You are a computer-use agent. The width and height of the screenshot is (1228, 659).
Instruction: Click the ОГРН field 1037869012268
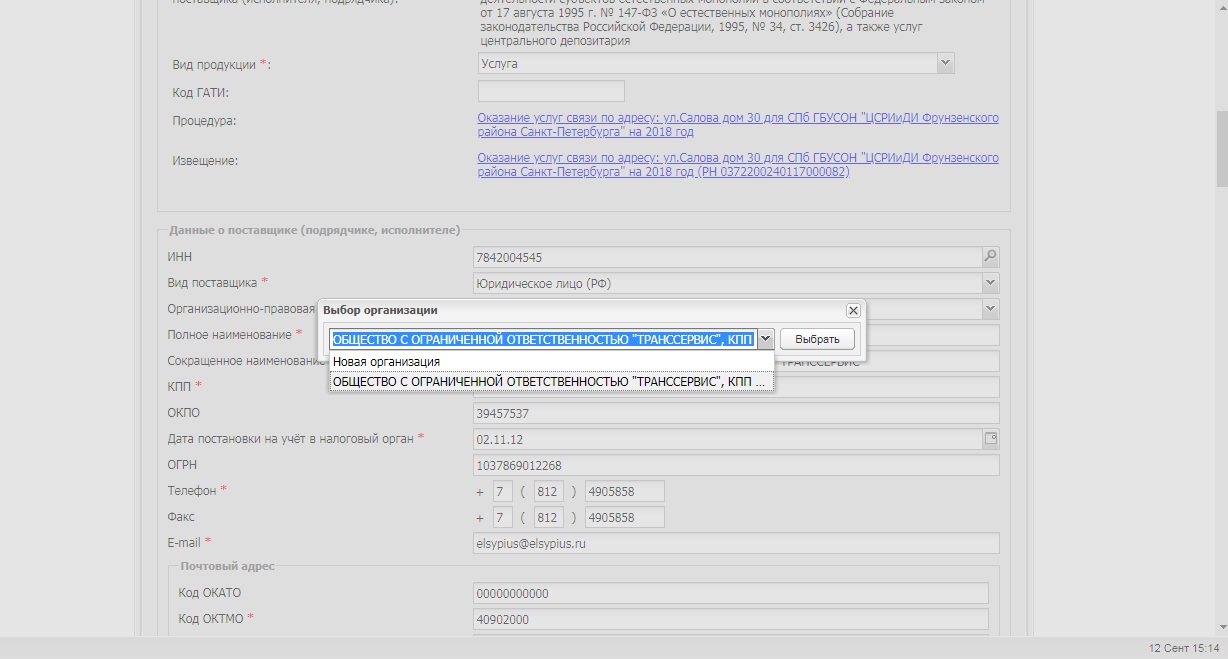(x=736, y=465)
